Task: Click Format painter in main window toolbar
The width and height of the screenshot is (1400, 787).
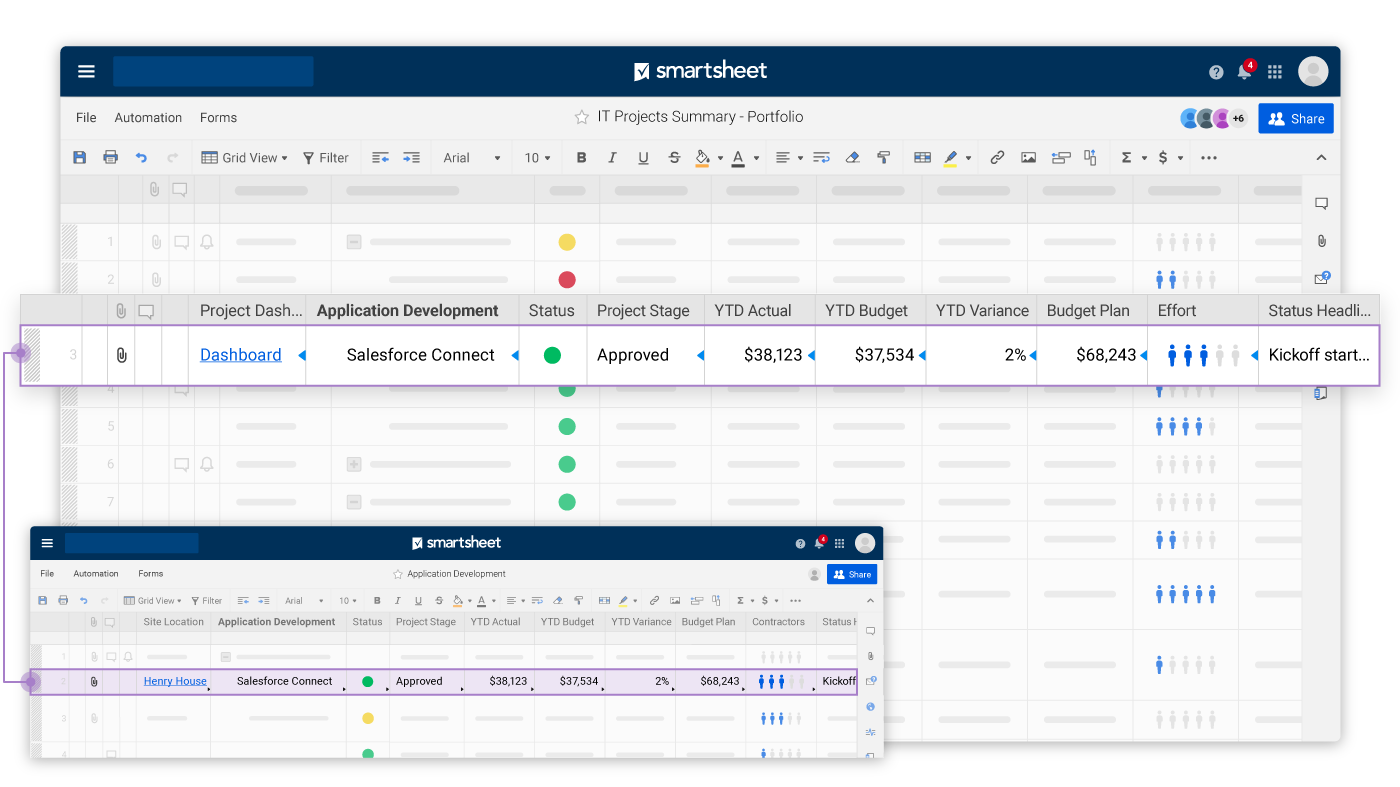Action: 883,157
